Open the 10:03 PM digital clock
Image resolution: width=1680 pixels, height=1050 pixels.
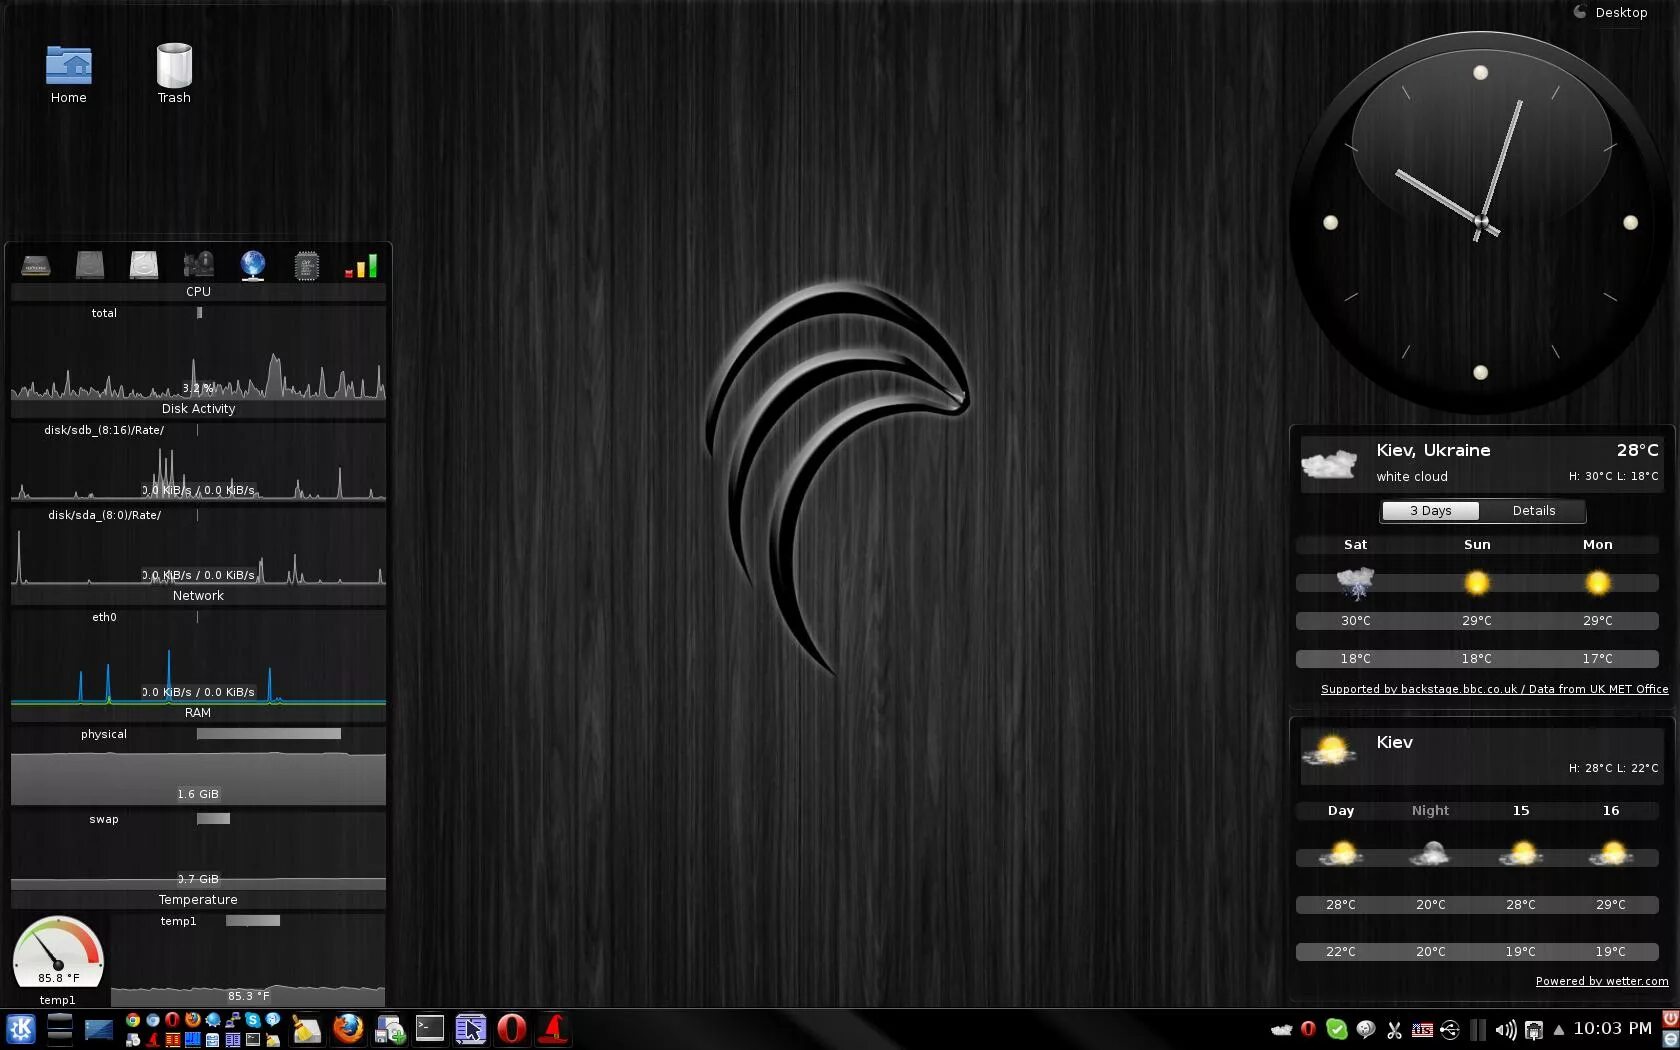(1612, 1029)
